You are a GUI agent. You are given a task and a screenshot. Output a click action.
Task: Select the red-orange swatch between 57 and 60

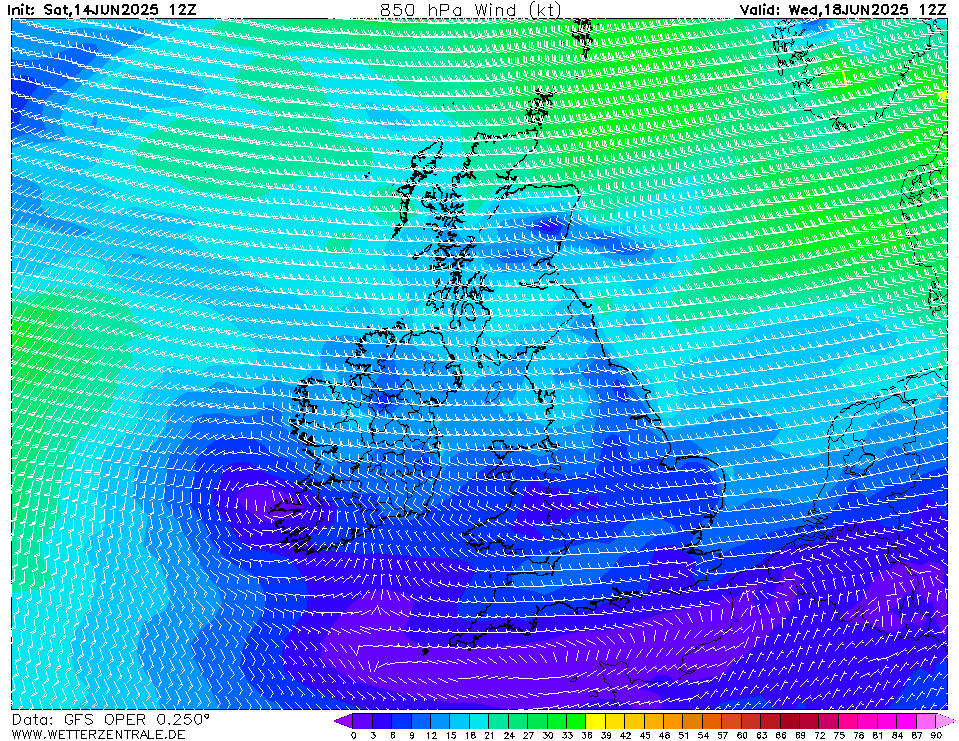[x=731, y=721]
